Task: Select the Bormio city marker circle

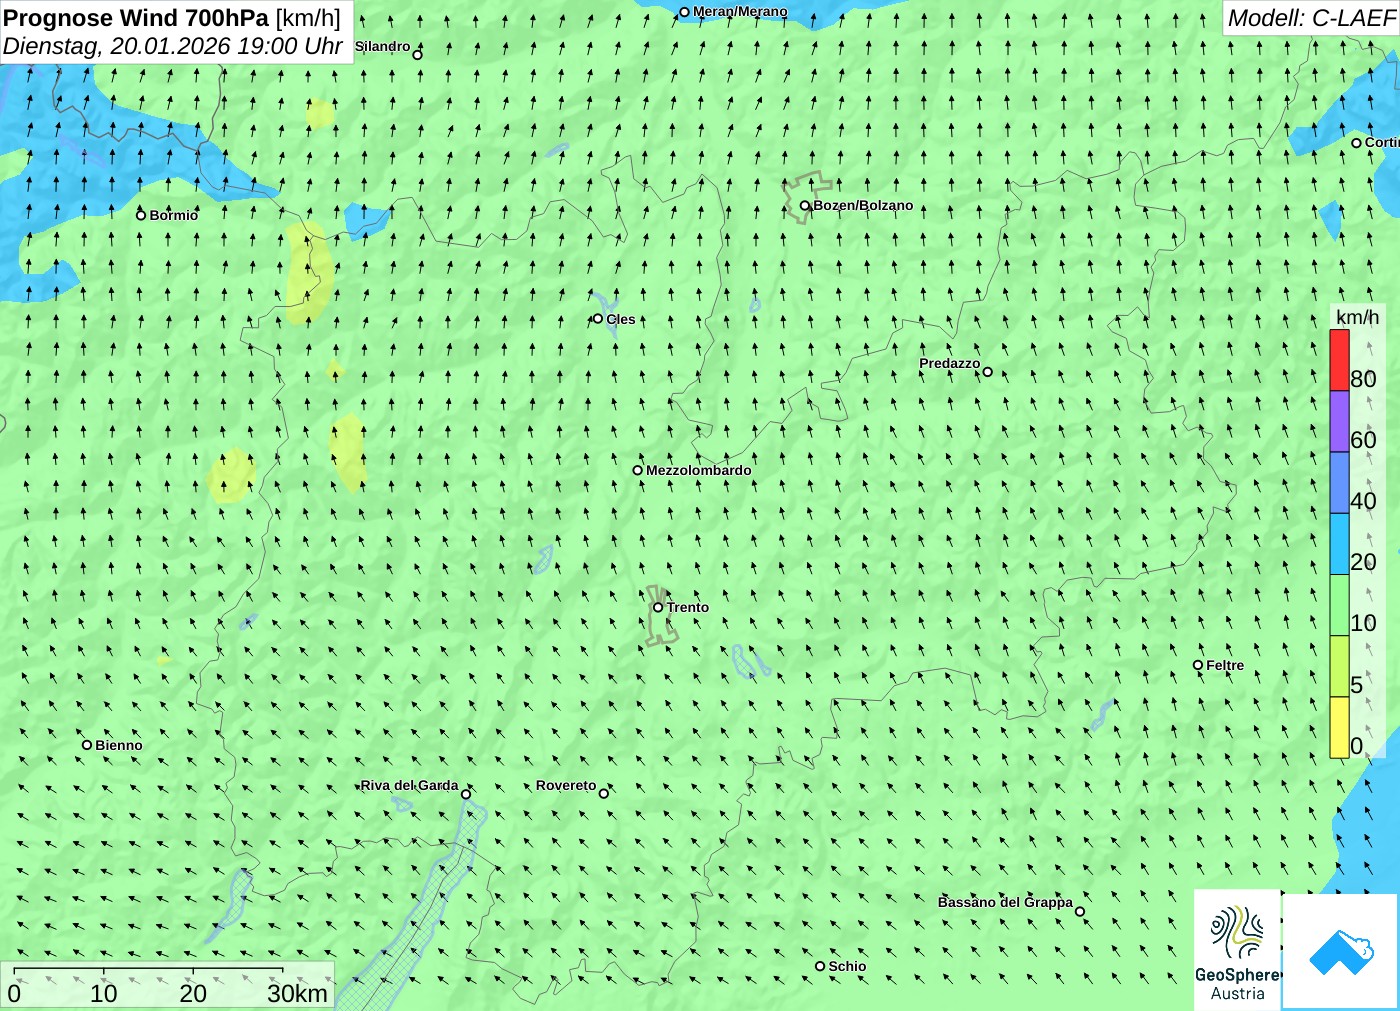Action: 141,215
